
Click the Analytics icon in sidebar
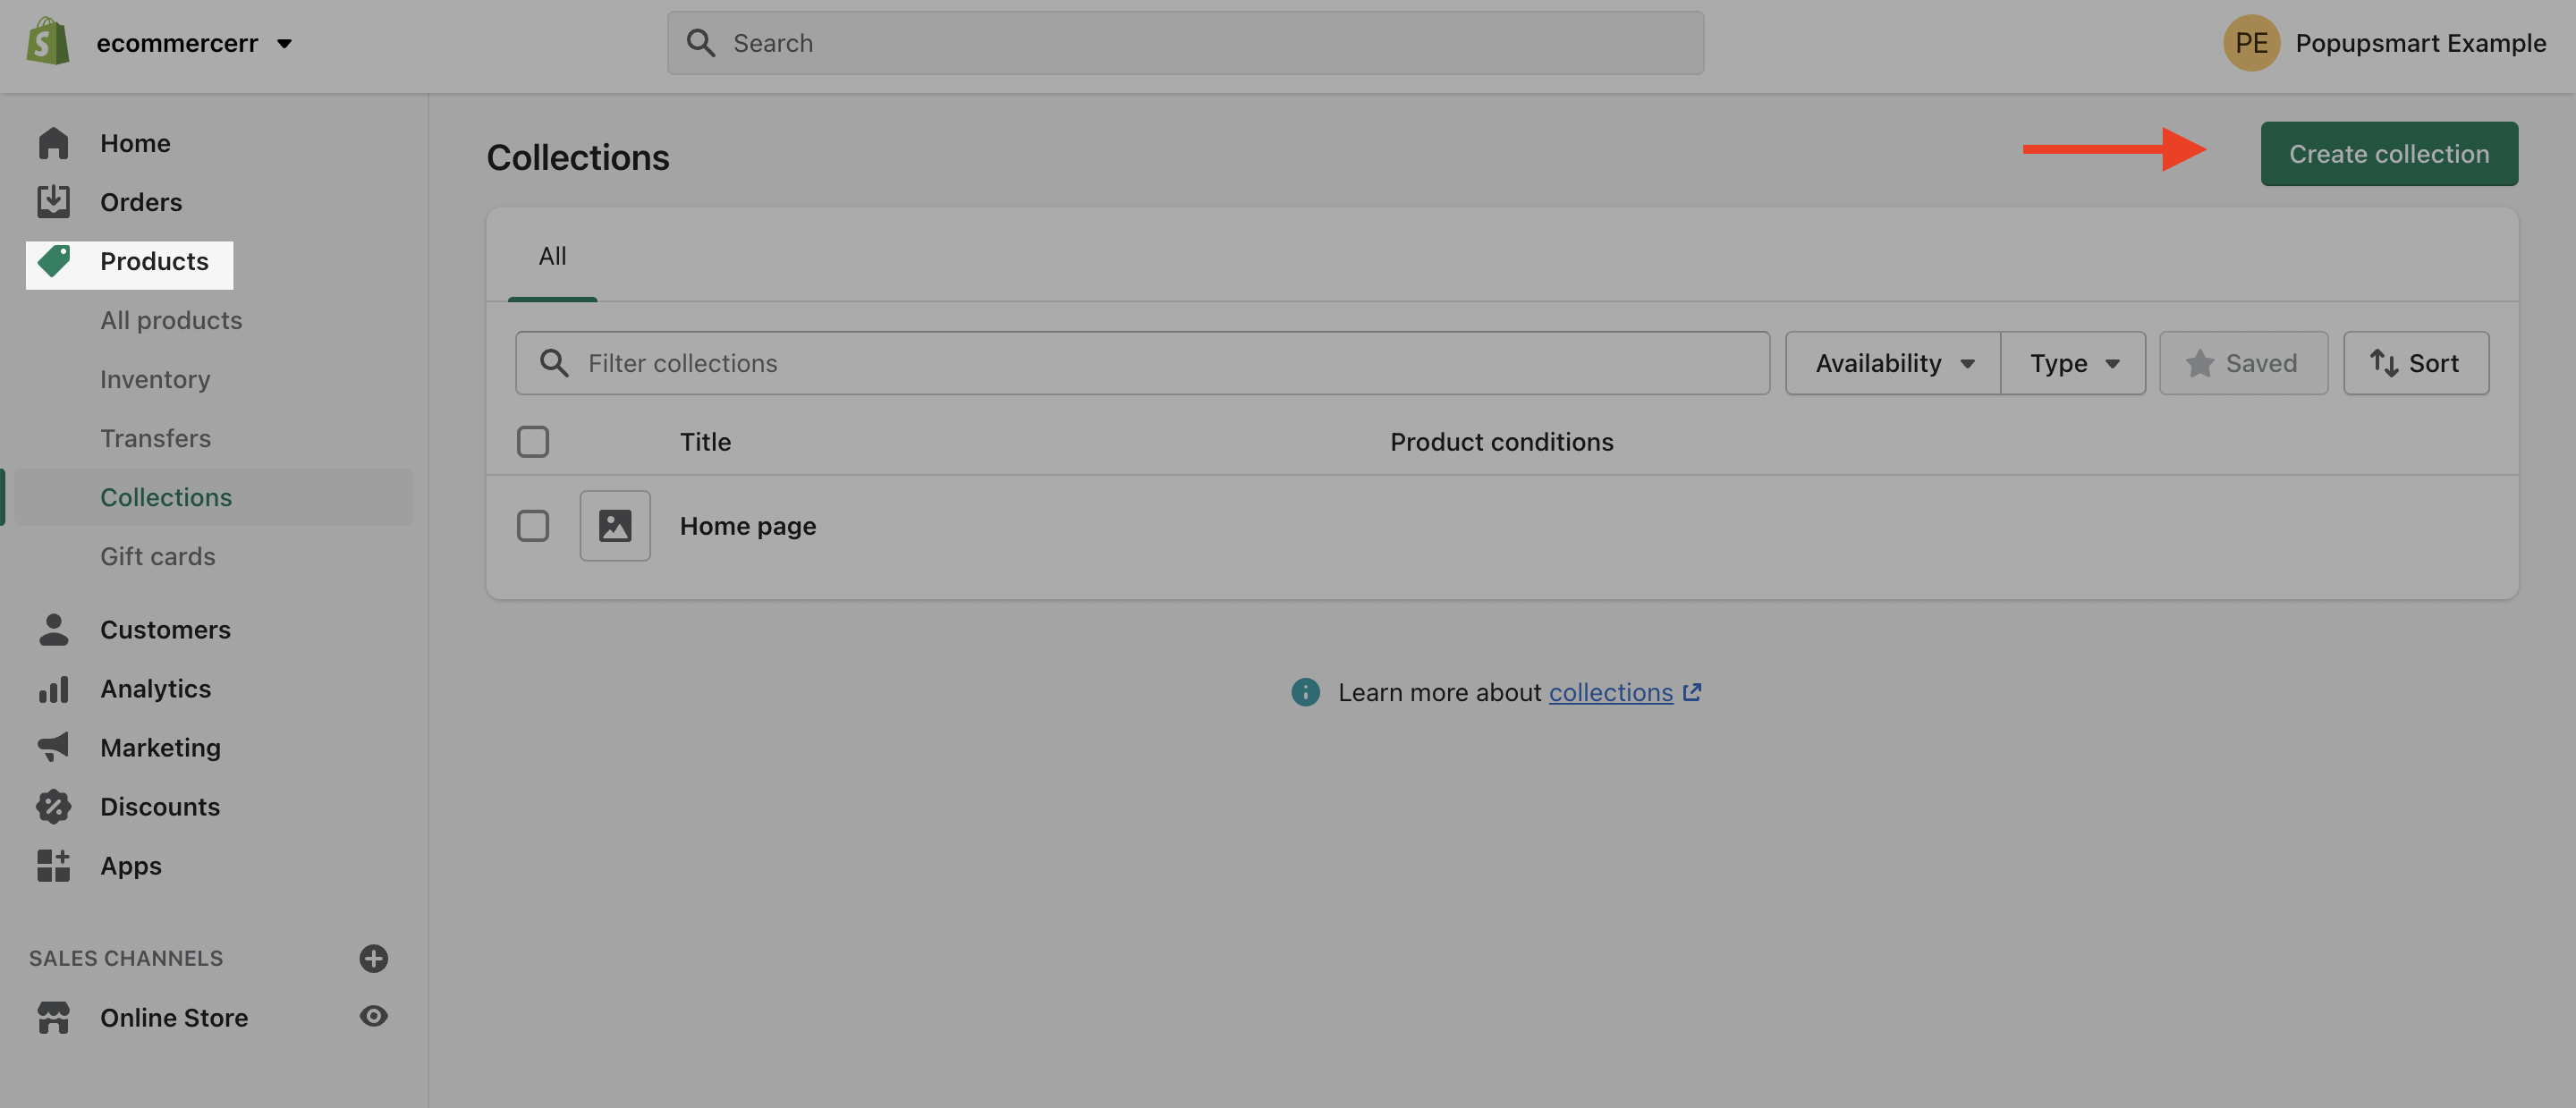point(49,688)
